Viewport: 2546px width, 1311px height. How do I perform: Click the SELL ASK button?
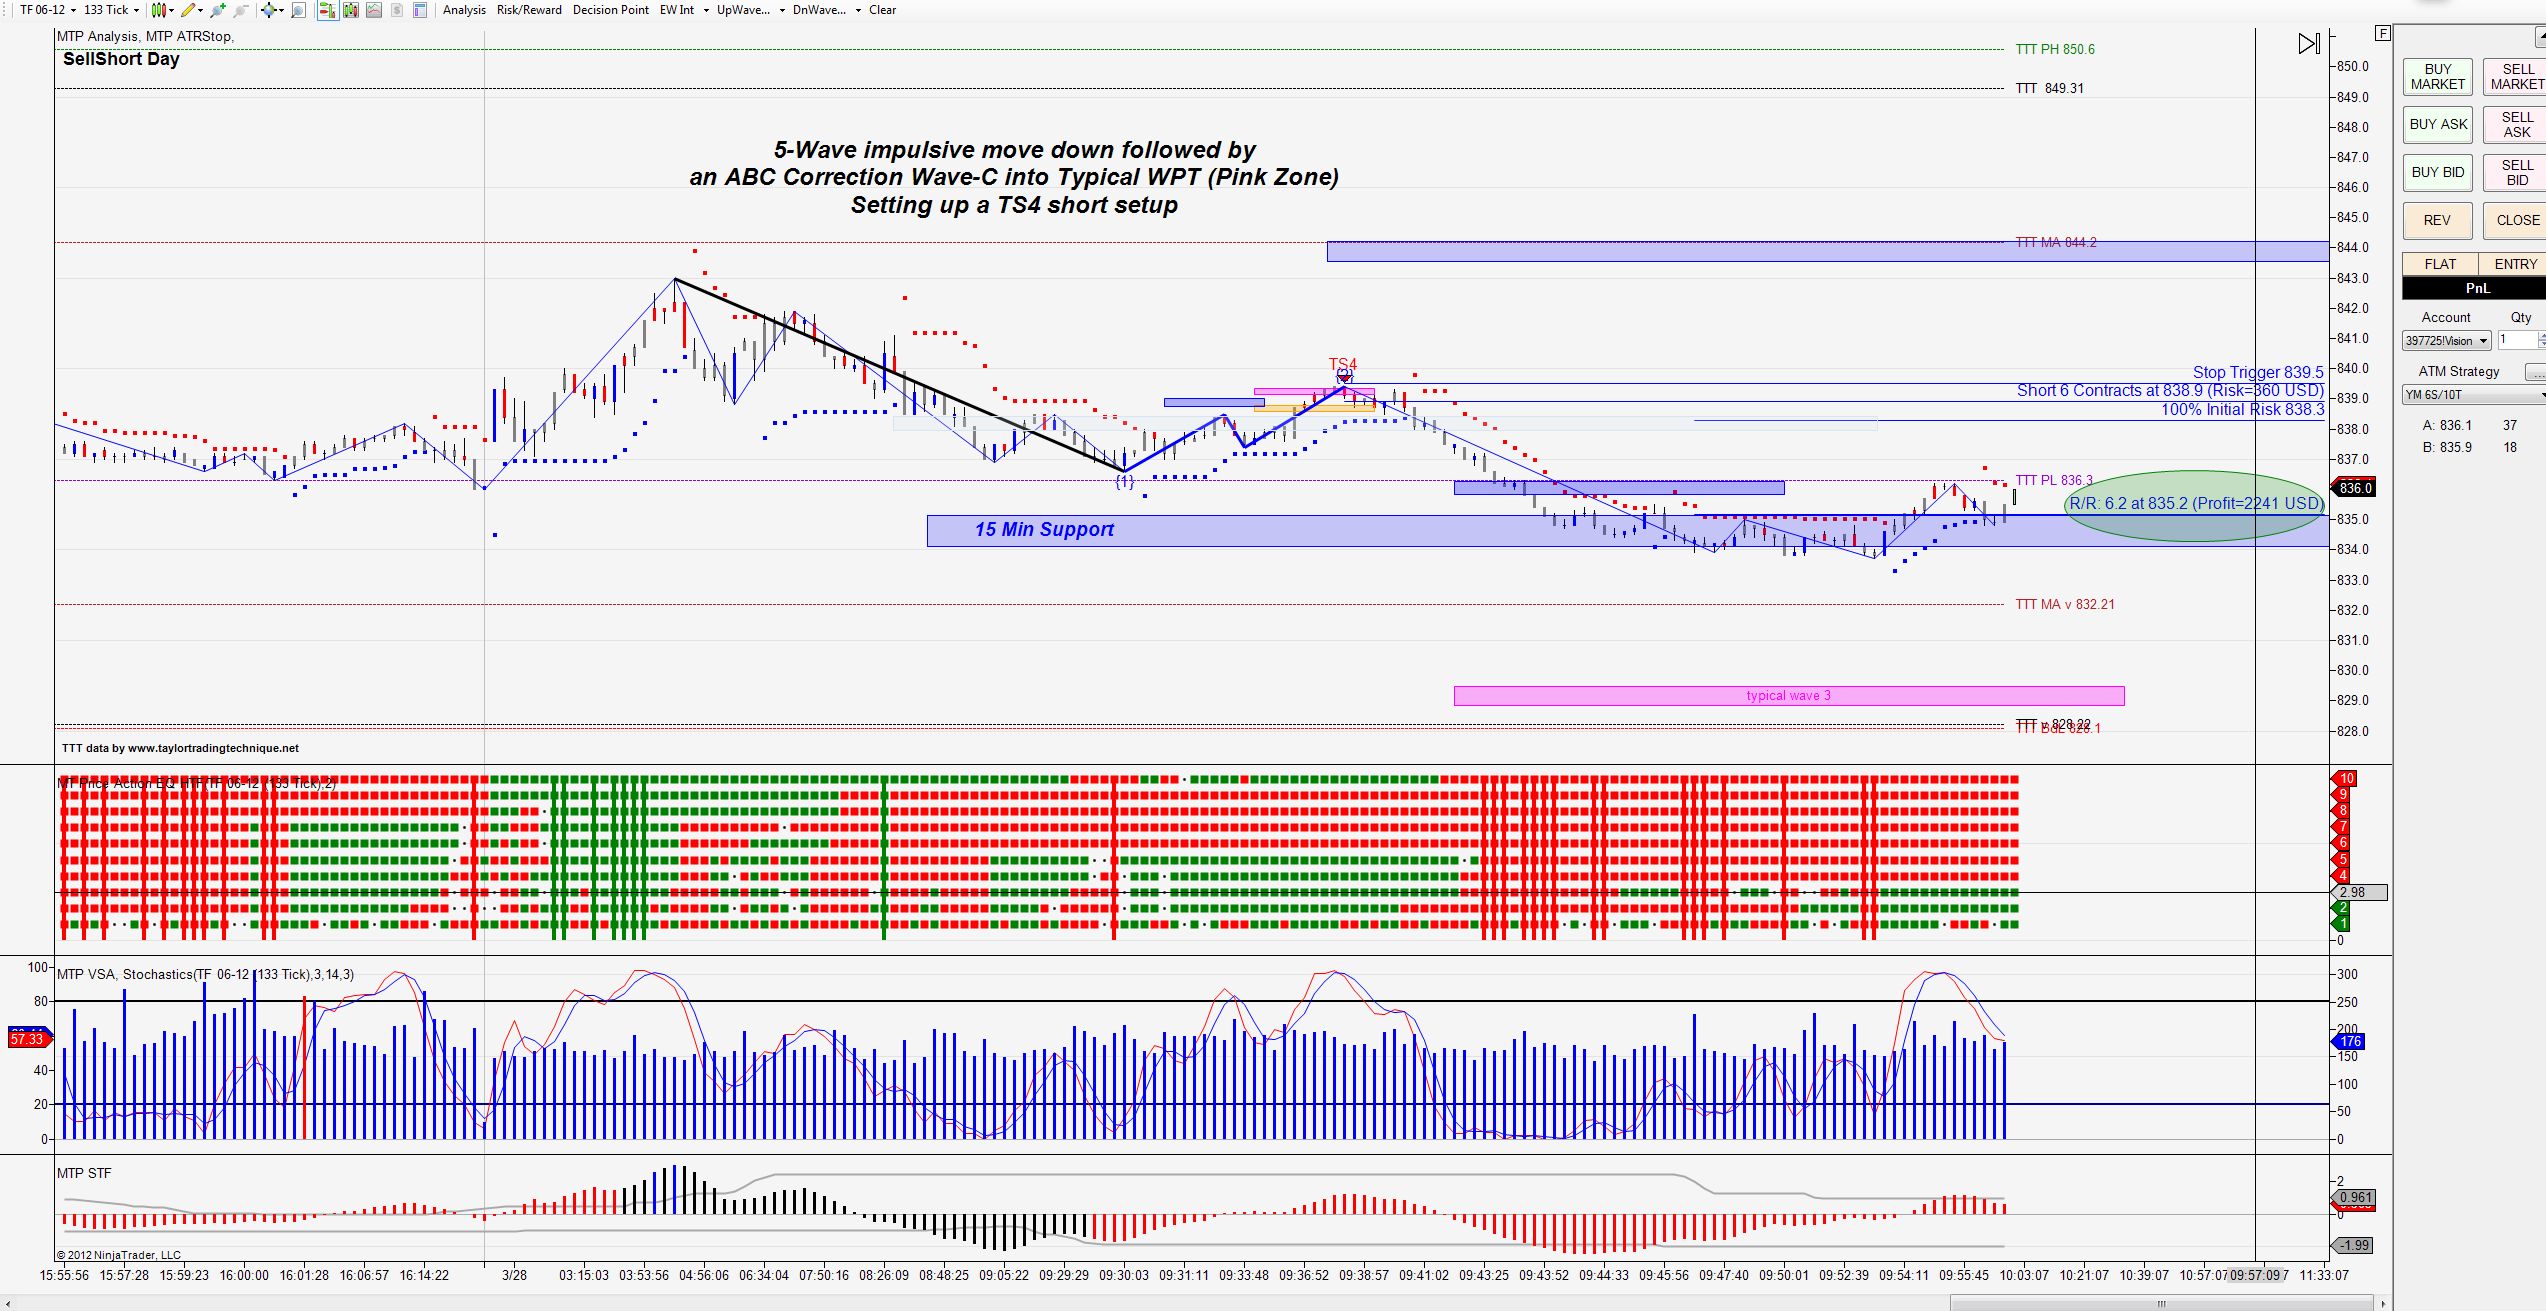[2515, 125]
